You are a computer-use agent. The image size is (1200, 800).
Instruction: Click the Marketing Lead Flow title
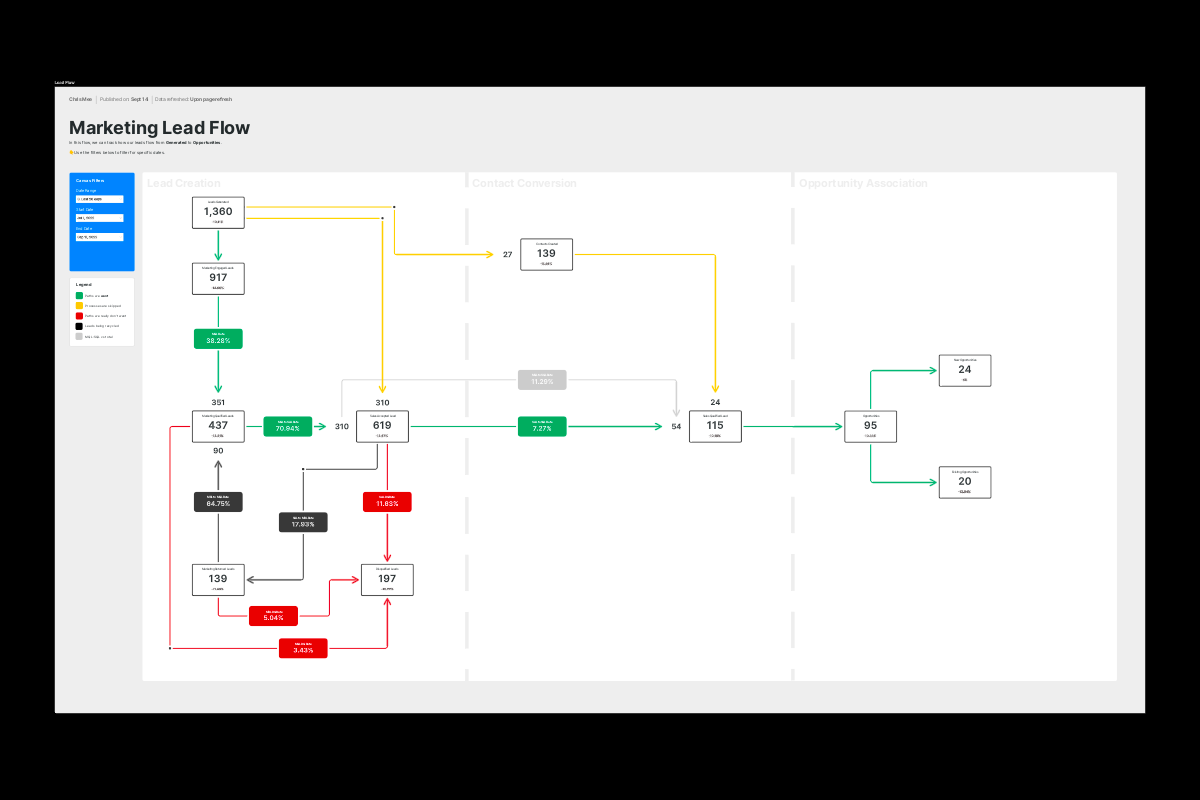159,128
